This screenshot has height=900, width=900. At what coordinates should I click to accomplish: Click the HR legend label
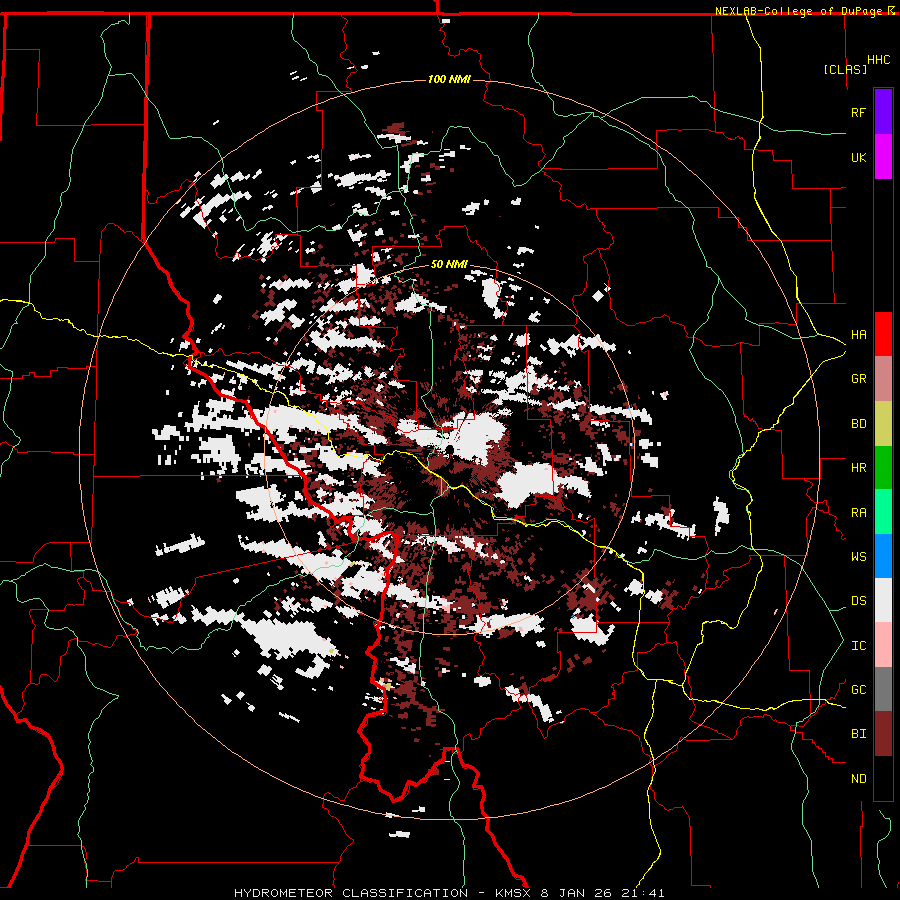click(x=858, y=468)
